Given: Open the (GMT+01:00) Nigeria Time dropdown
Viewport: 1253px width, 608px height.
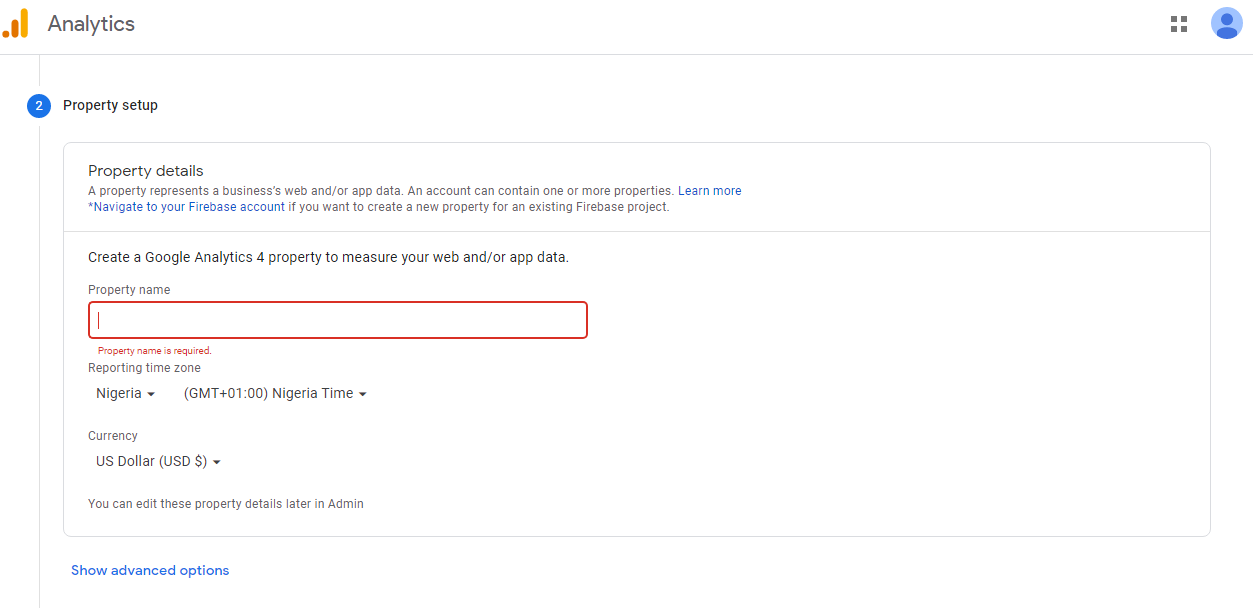Looking at the screenshot, I should click(275, 394).
